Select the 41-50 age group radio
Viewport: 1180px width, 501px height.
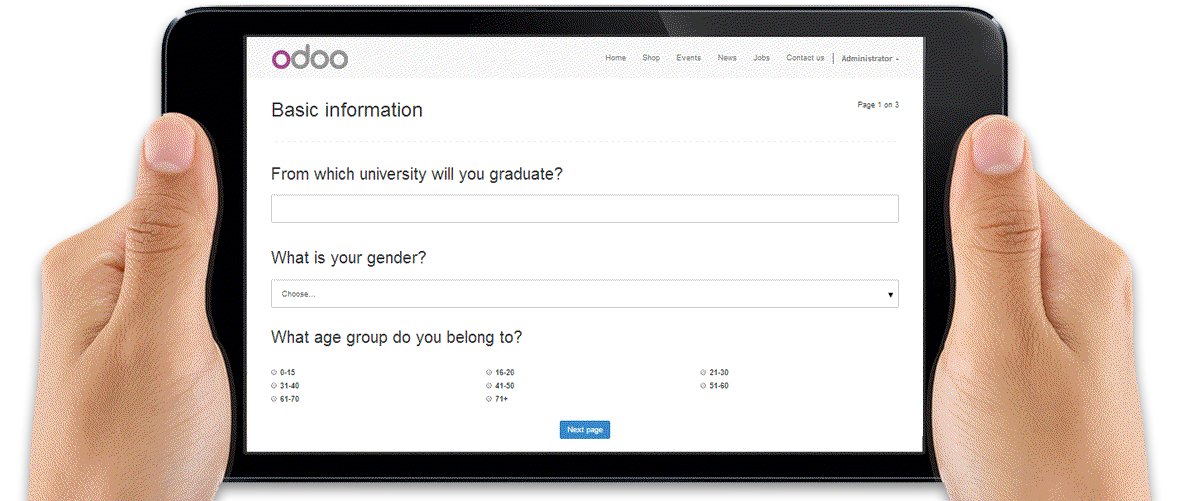(489, 385)
